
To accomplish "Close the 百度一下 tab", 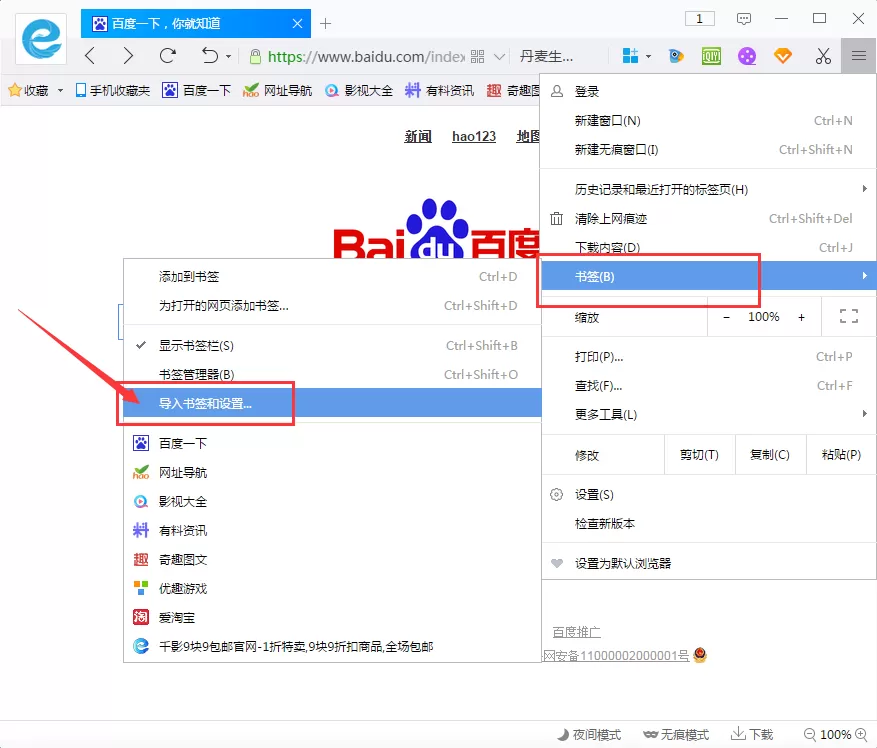I will (x=298, y=23).
